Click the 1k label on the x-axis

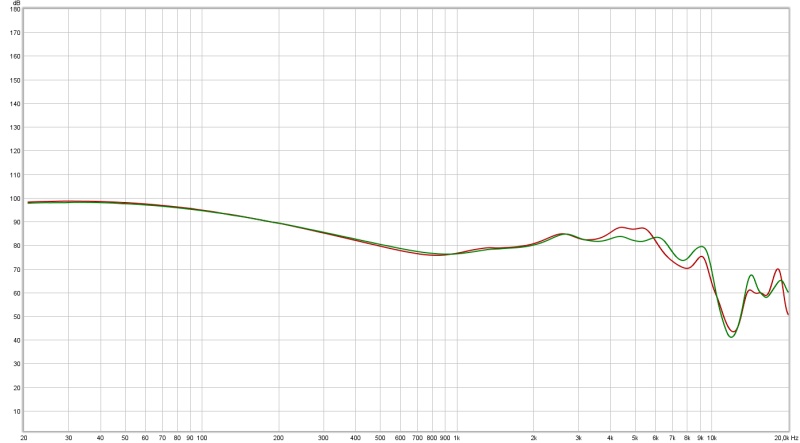(x=457, y=438)
